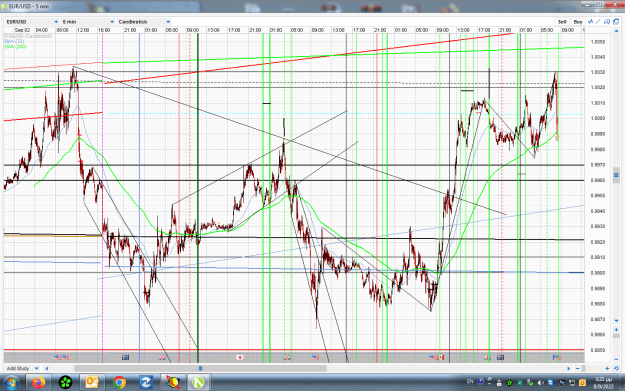Open the 5 min timeframe dropdown

click(x=88, y=22)
